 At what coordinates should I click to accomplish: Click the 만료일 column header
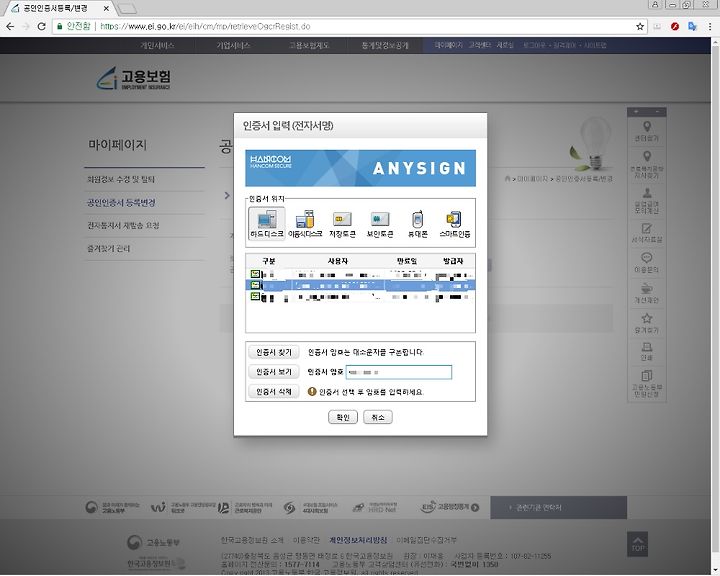pyautogui.click(x=407, y=261)
